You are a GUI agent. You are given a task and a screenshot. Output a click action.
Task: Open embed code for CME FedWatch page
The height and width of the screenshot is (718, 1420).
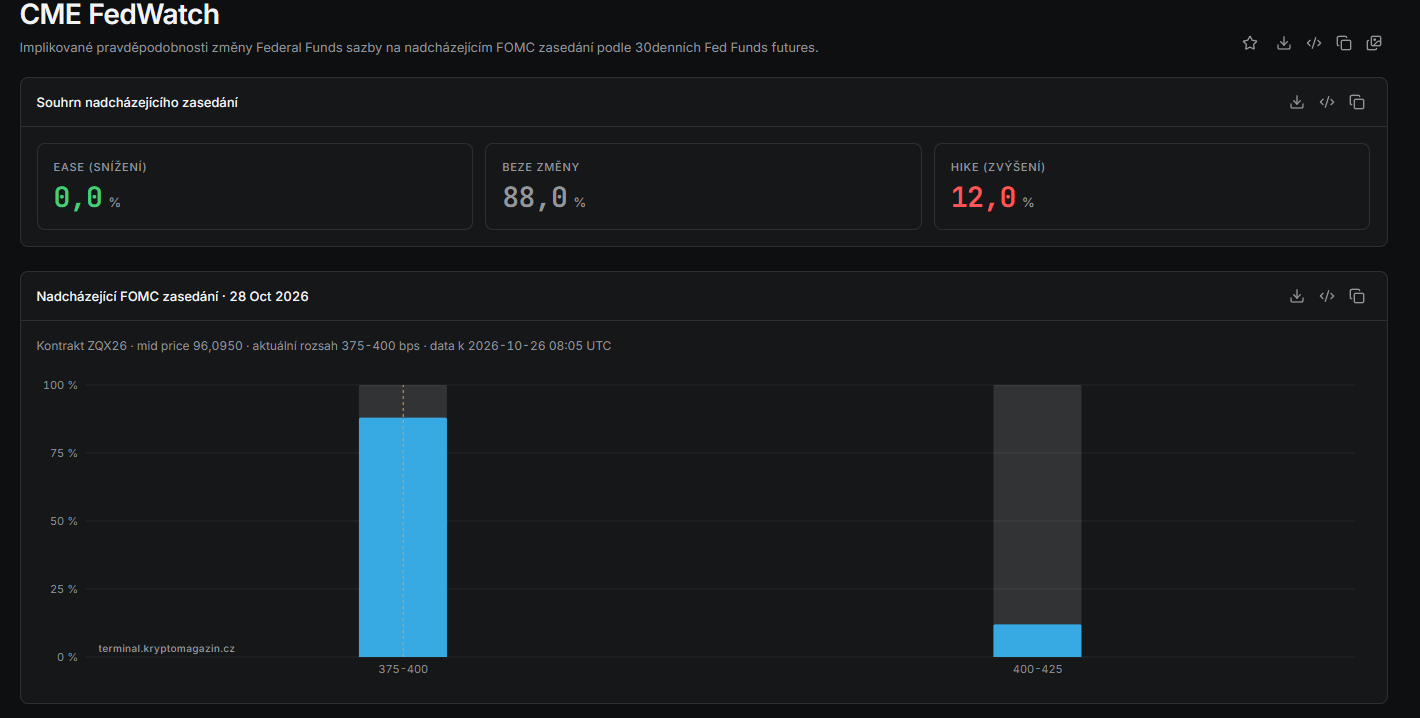point(1314,43)
